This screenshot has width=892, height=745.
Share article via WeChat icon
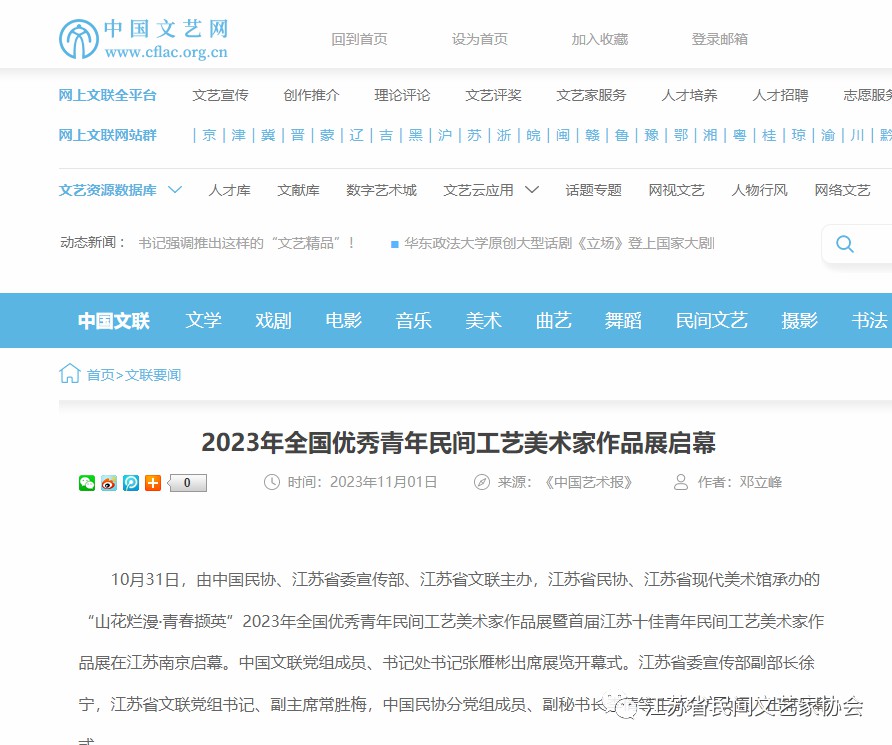click(87, 483)
